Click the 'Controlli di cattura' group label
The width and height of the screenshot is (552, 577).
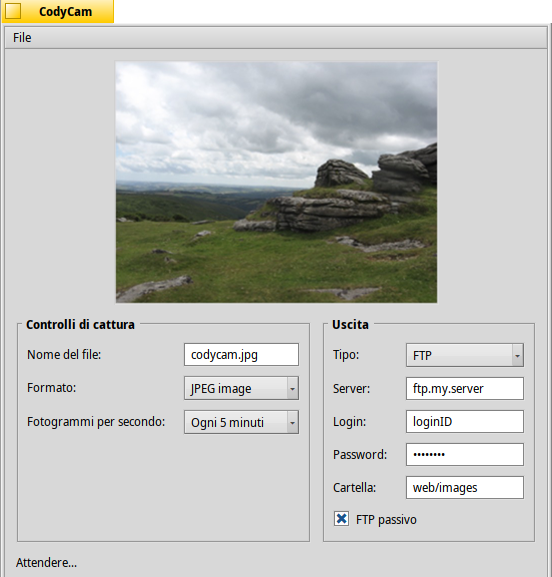coord(80,325)
